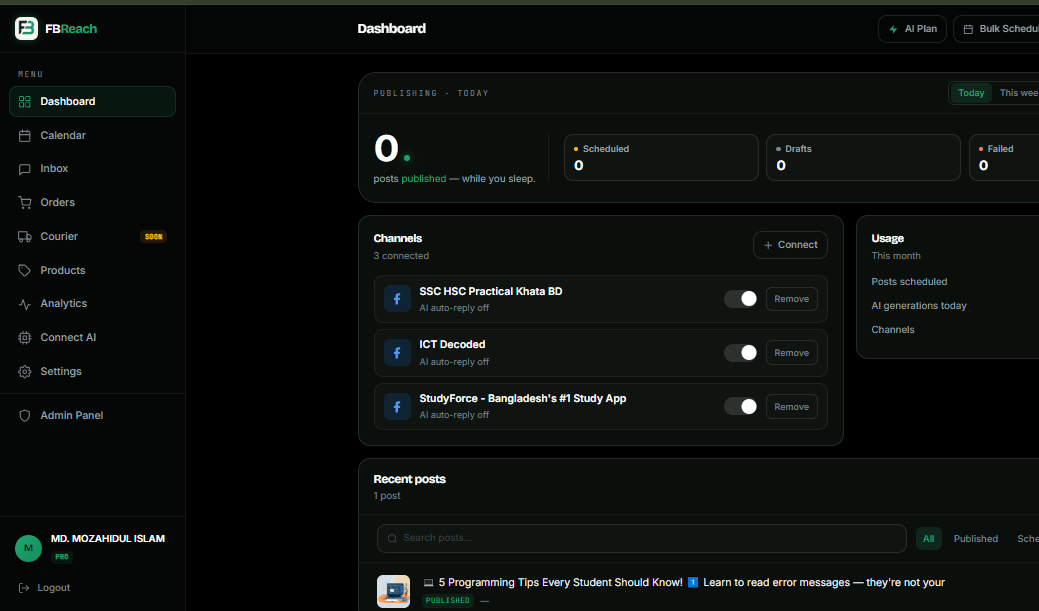
Task: Click the SOON badge beside Courier
Action: tap(154, 237)
